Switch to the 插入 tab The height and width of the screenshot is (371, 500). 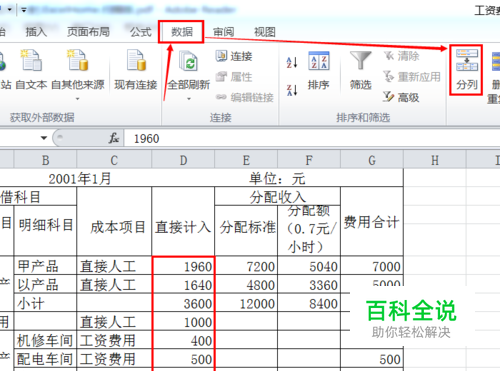(36, 32)
